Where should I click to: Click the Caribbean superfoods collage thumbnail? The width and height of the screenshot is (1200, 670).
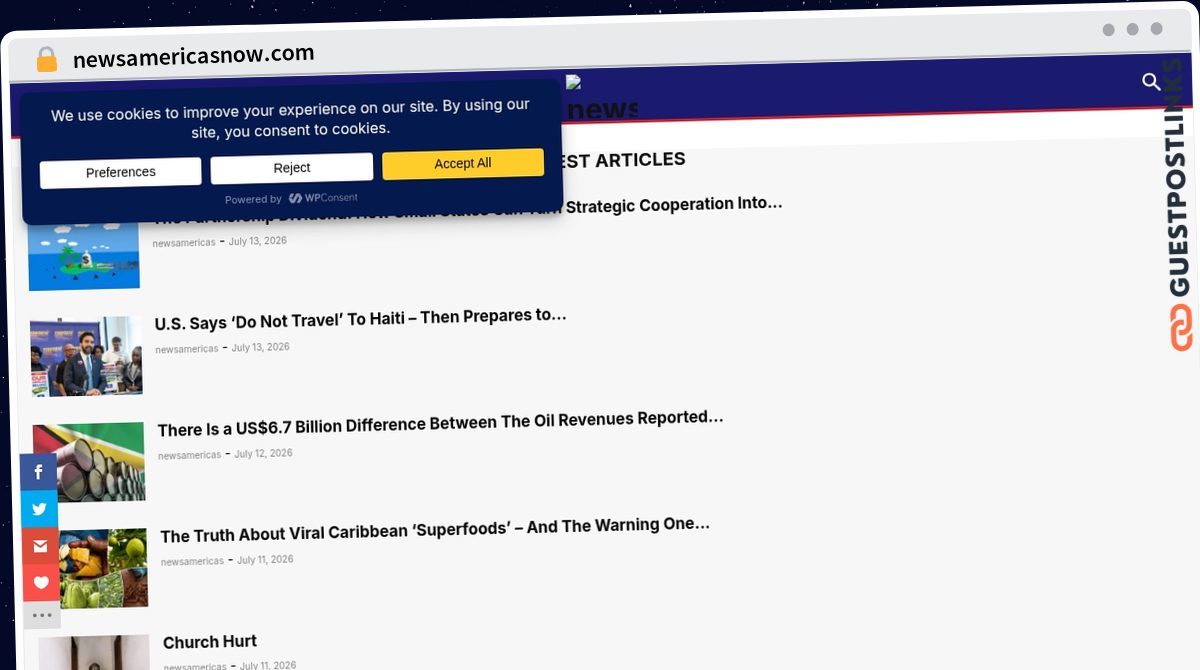click(103, 568)
